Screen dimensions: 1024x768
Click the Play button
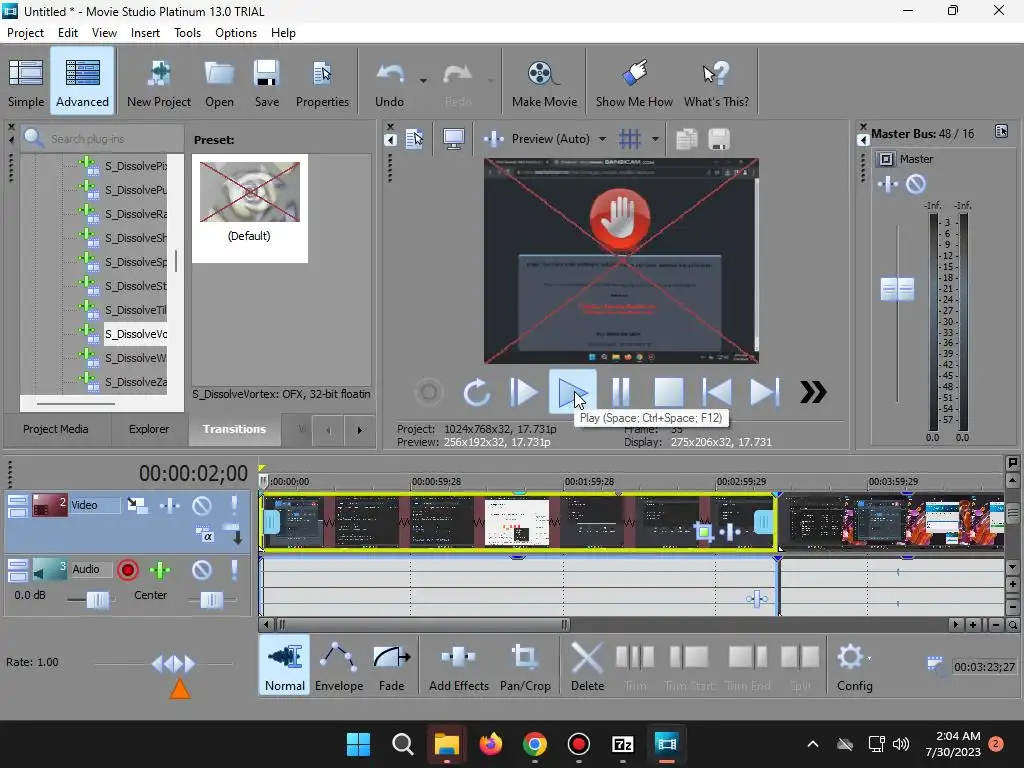[572, 392]
